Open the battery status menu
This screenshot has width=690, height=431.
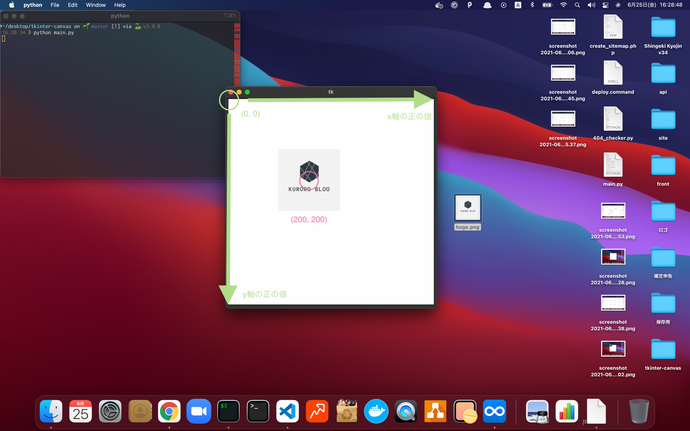pos(547,5)
